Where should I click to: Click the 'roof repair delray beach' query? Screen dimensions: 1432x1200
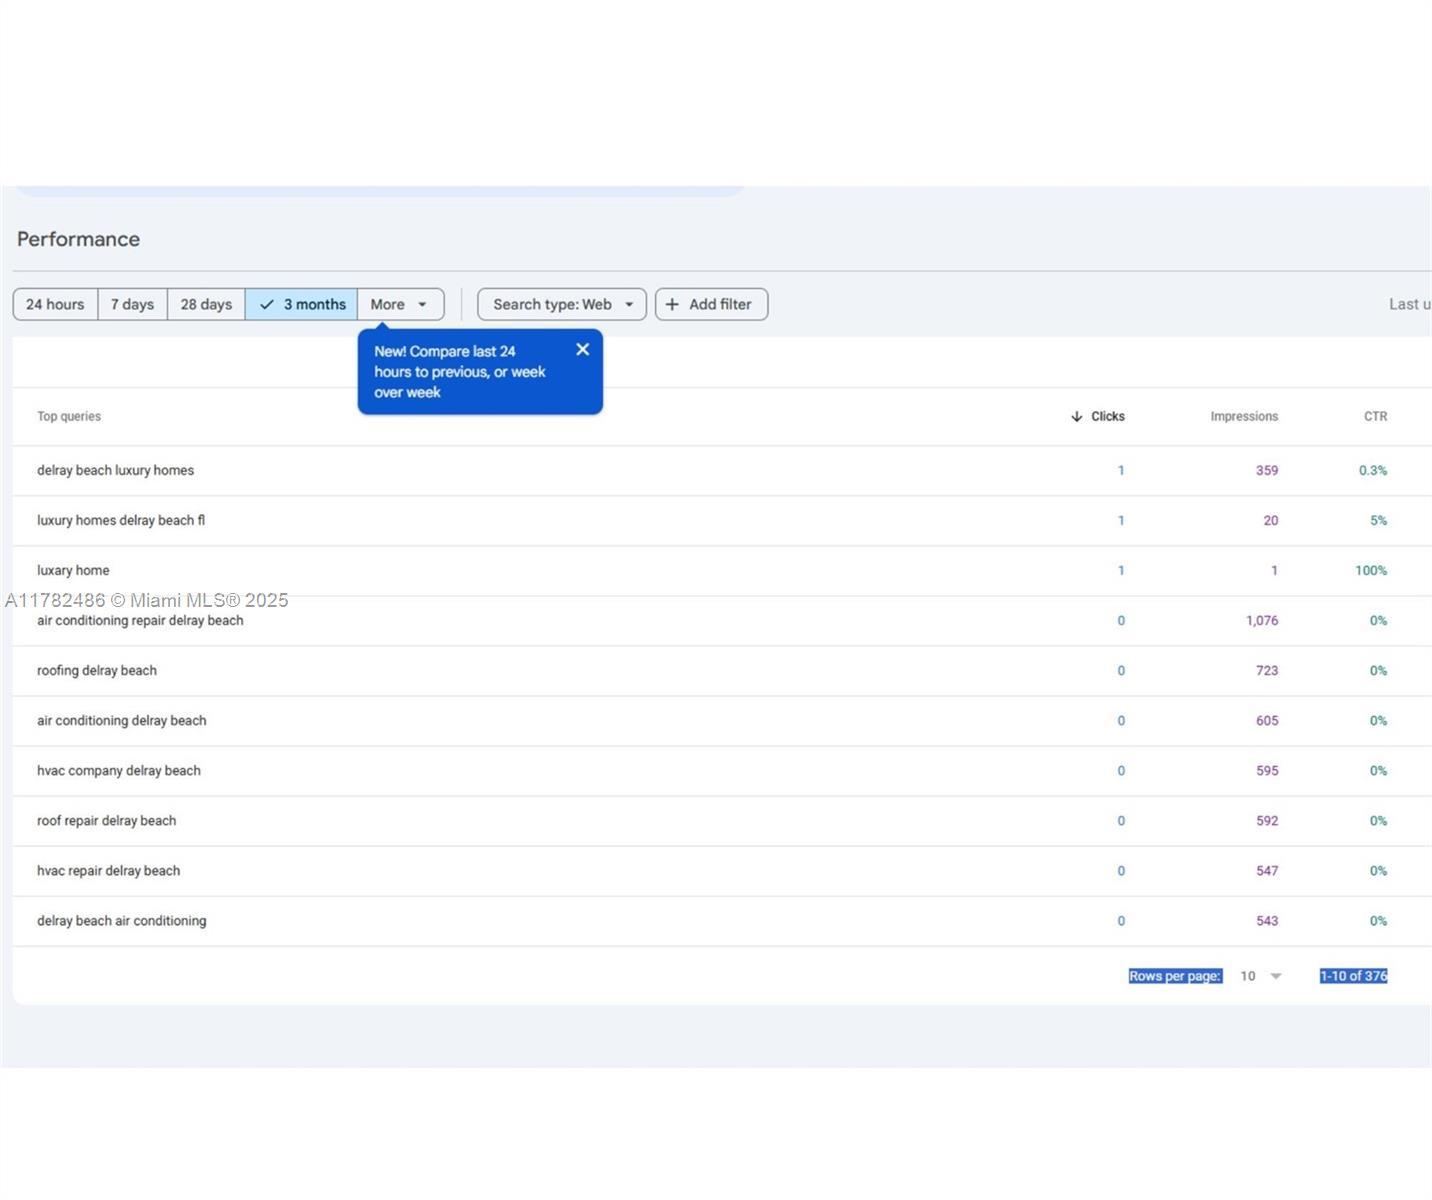pyautogui.click(x=106, y=821)
